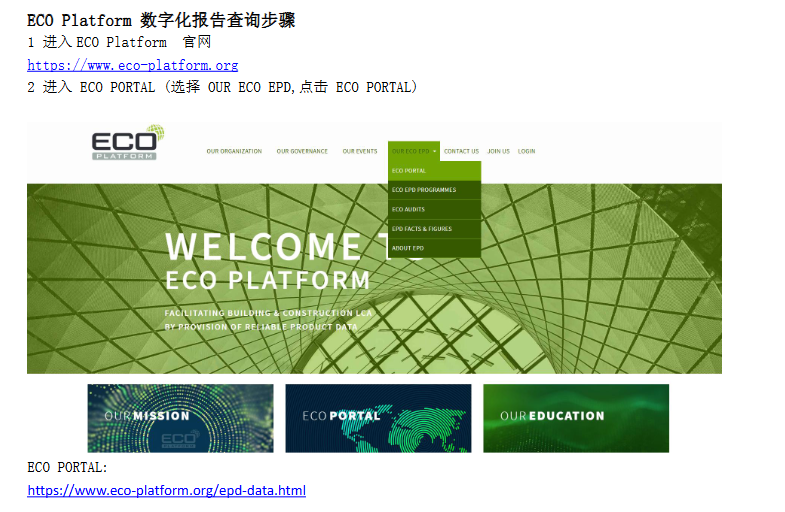Select ECO EPD PROGRAMMES menu entry

coord(434,190)
